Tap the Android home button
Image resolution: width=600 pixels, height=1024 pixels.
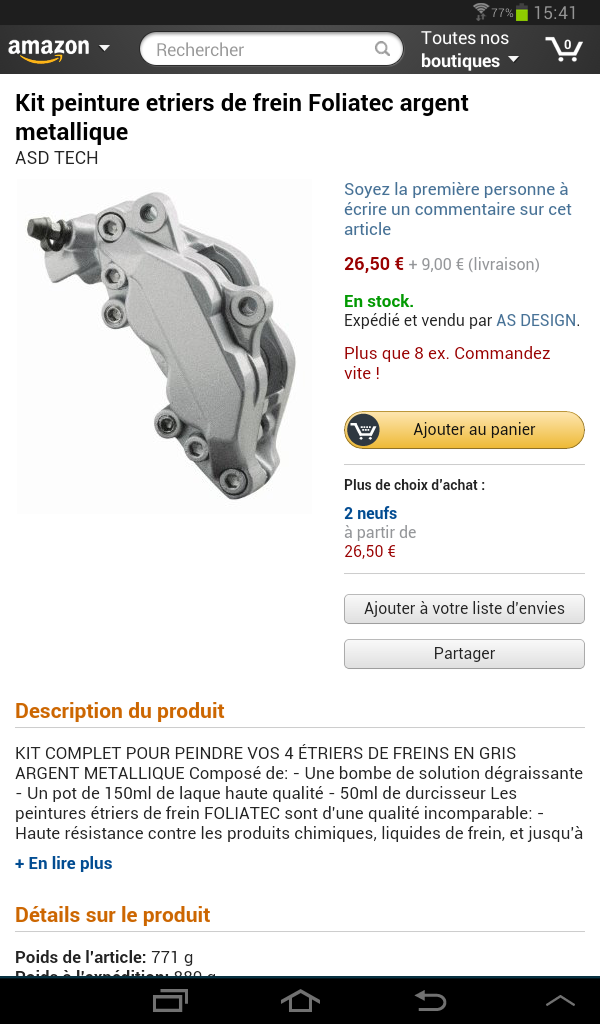[300, 1000]
